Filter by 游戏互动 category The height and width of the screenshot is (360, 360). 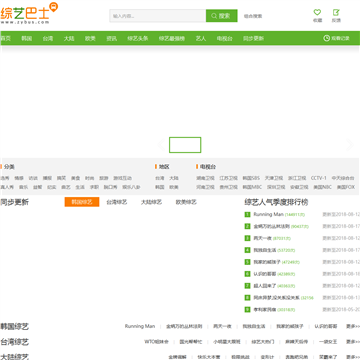tap(122, 178)
